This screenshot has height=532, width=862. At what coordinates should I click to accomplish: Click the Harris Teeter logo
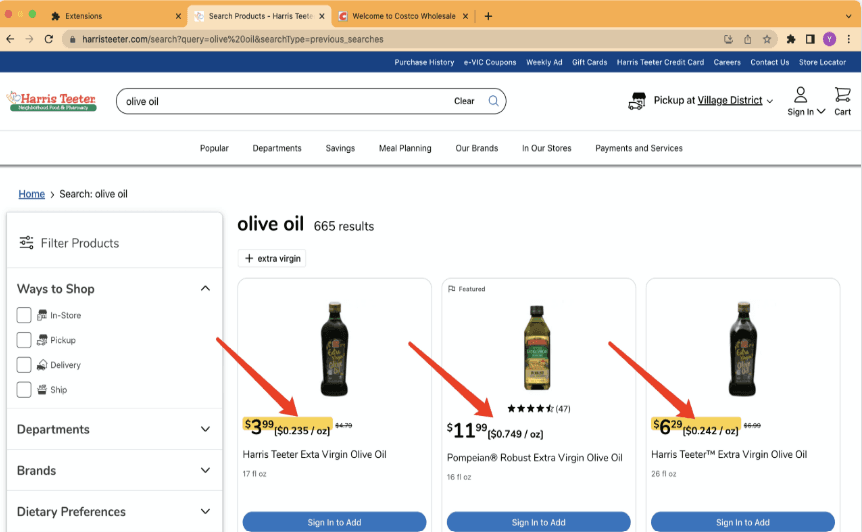pos(52,101)
